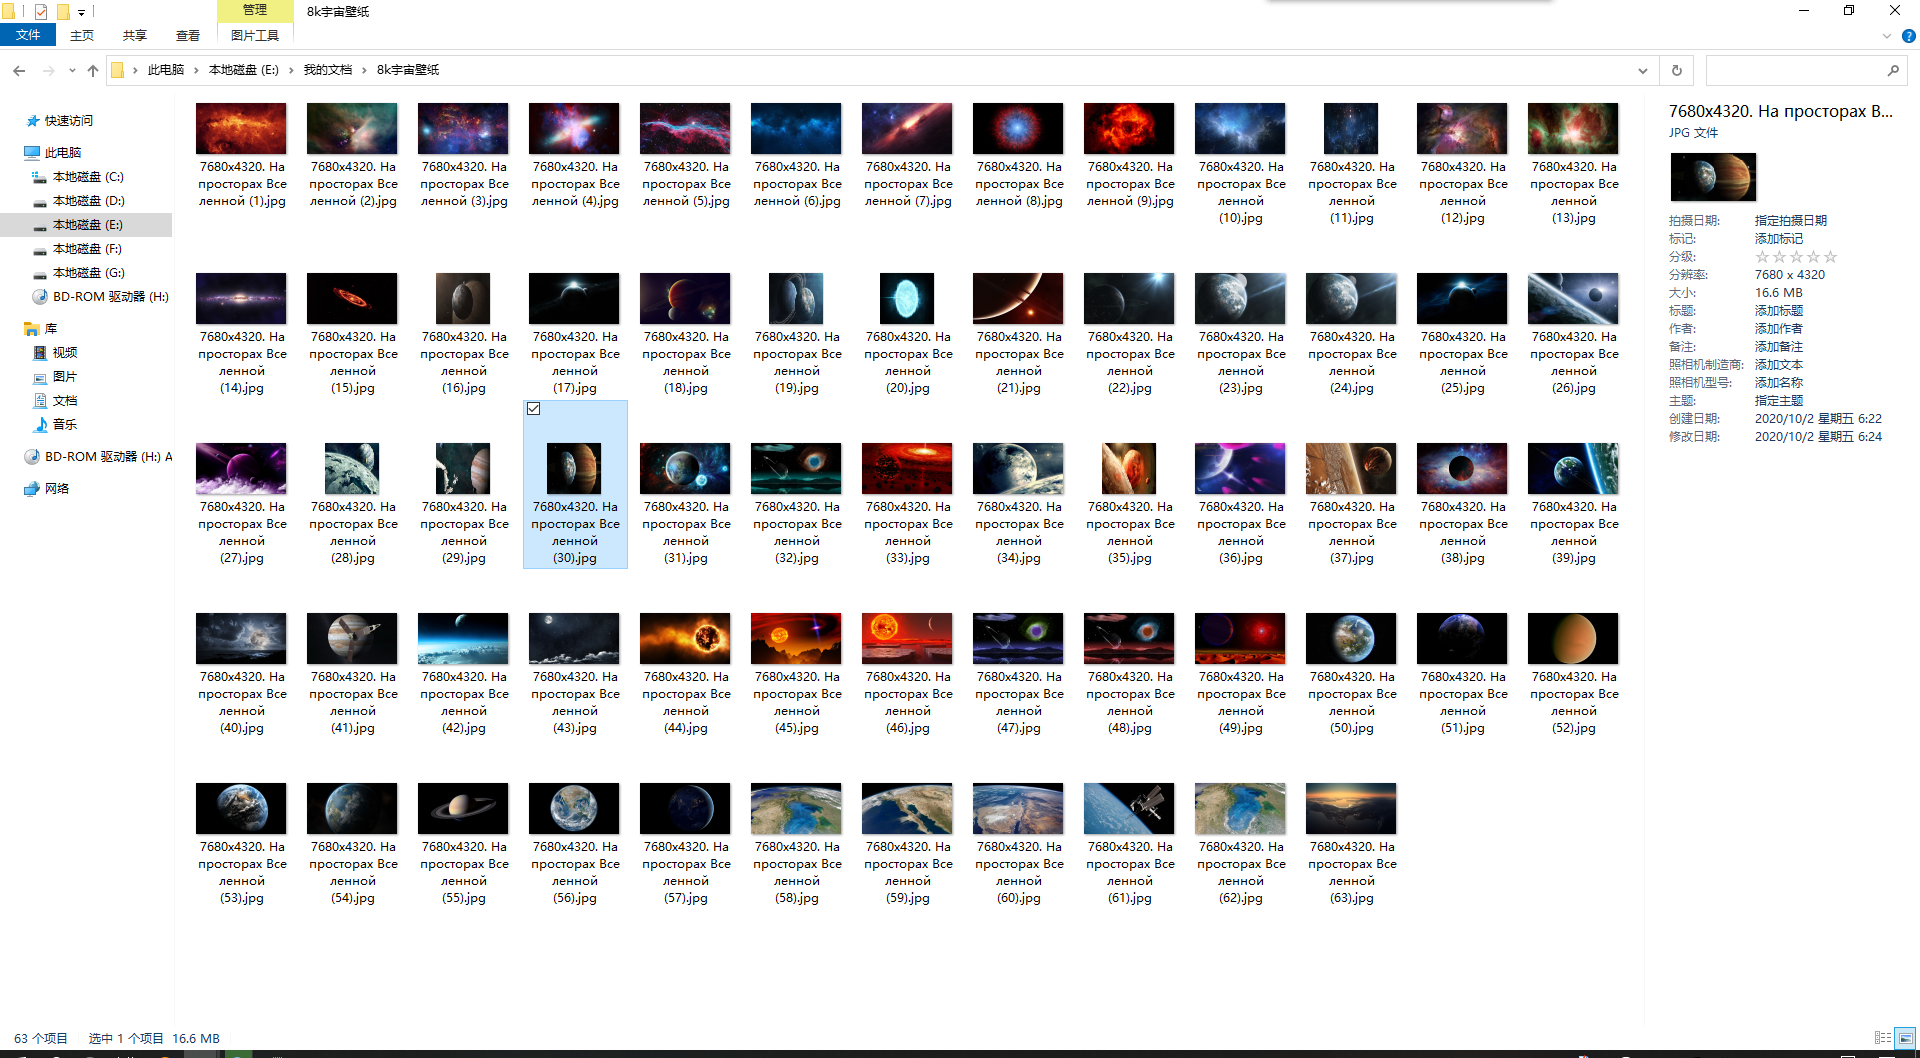
Task: Uncheck the checkbox on file (30).jpg
Action: click(x=534, y=409)
